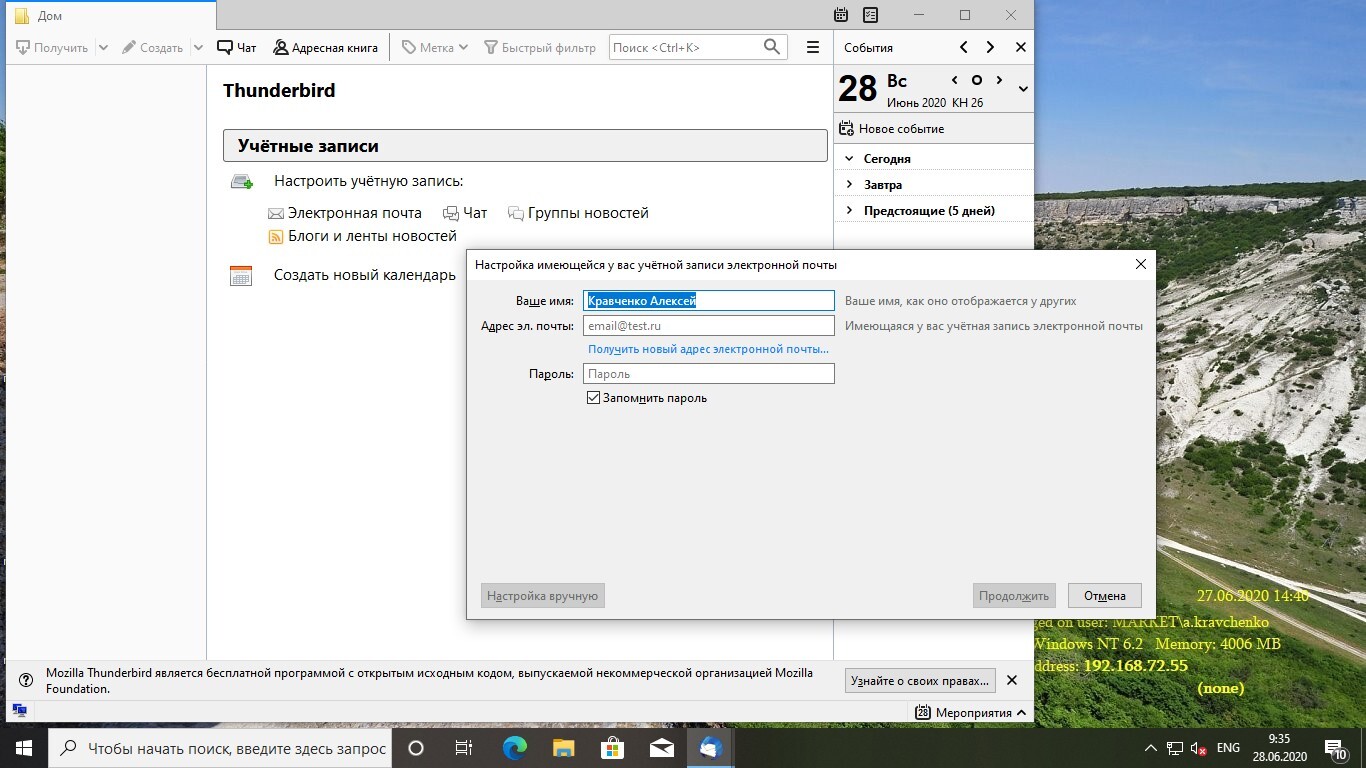Image resolution: width=1366 pixels, height=768 pixels.
Task: Click the Пароль input field
Action: pos(709,374)
